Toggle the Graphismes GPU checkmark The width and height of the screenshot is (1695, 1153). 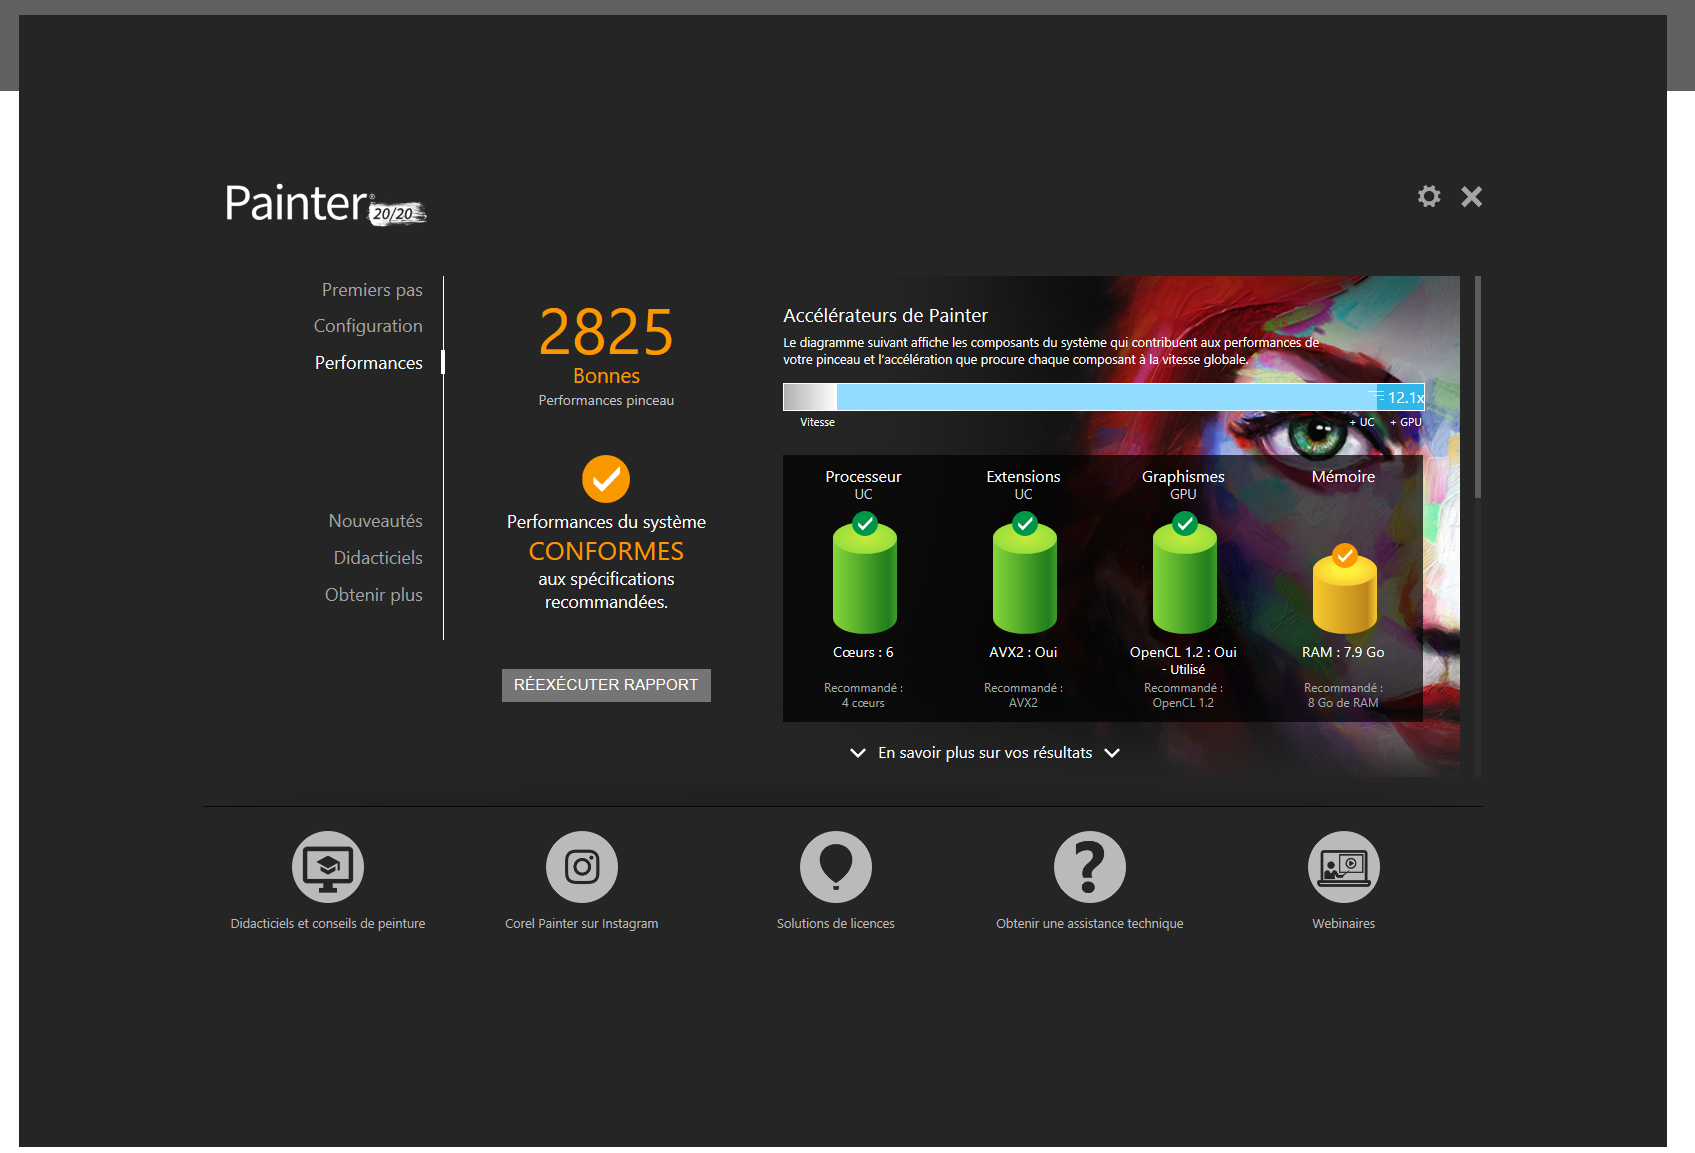tap(1183, 521)
